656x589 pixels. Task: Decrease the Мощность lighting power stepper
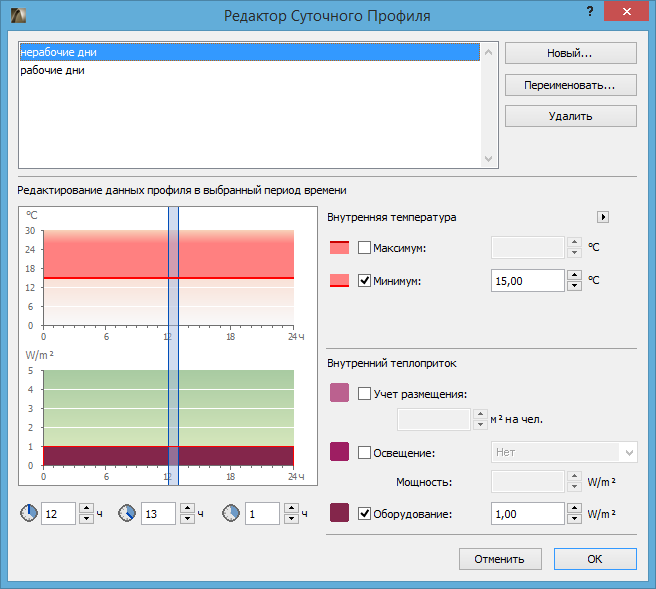pos(574,487)
